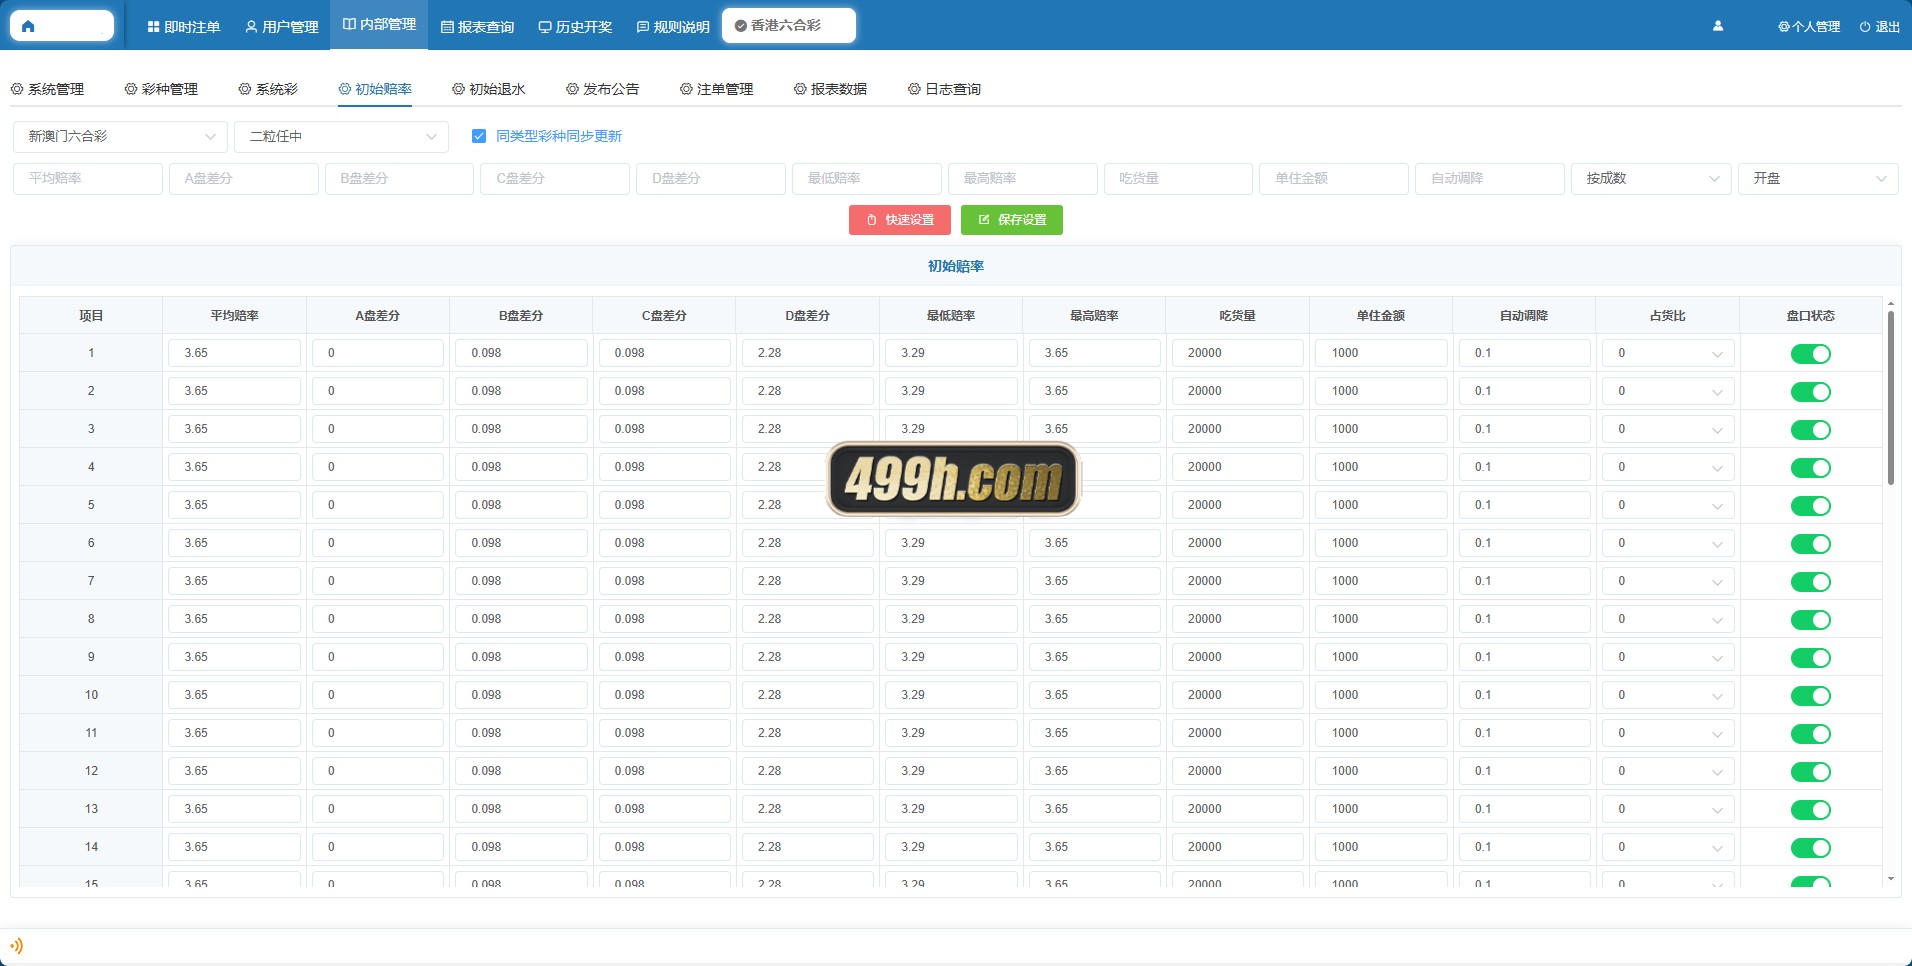
Task: Click the check-circle icon in 香港六合彩
Action: pos(741,26)
